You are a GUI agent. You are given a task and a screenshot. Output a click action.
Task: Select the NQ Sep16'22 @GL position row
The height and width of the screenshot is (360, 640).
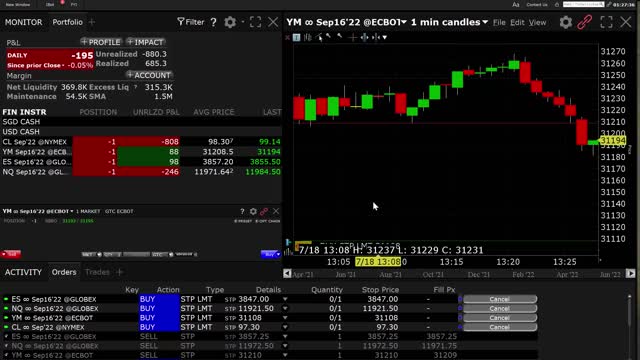click(x=141, y=172)
